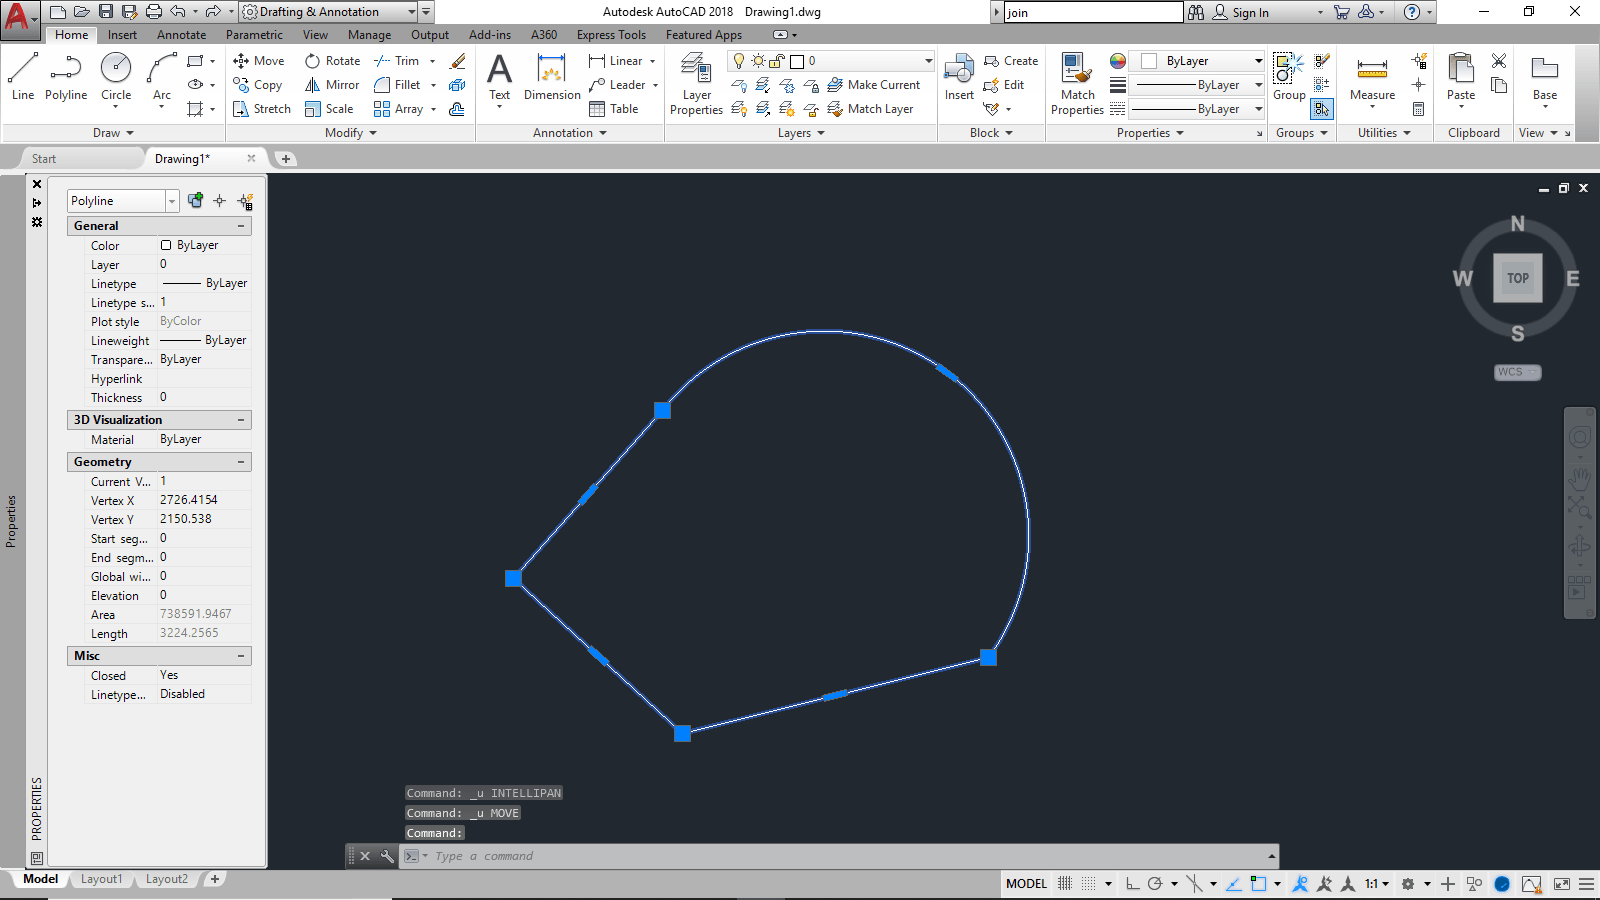Screen dimensions: 1600x900
Task: Click the Insert block icon
Action: coord(959,77)
